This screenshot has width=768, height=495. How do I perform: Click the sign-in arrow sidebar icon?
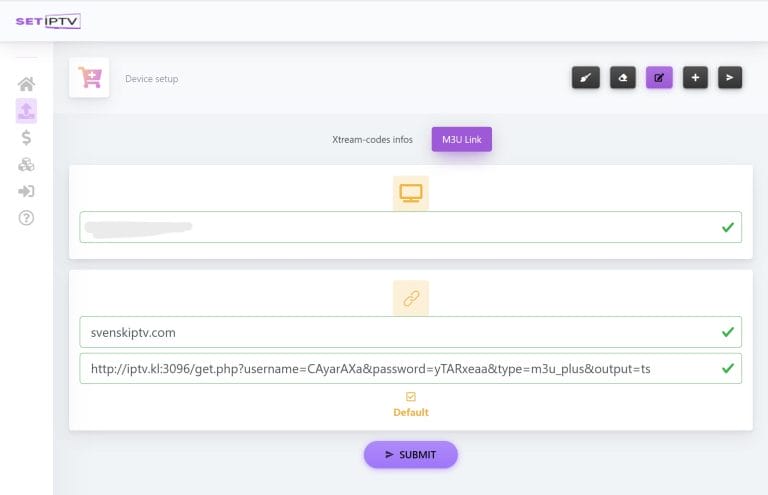point(27,191)
